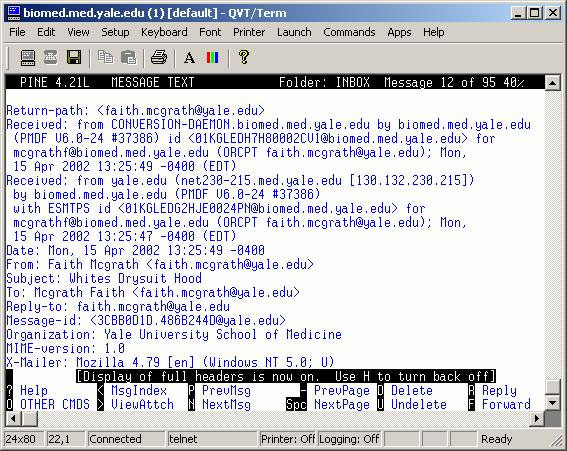This screenshot has height=451, width=567.
Task: Open the color bars settings icon
Action: click(x=213, y=58)
